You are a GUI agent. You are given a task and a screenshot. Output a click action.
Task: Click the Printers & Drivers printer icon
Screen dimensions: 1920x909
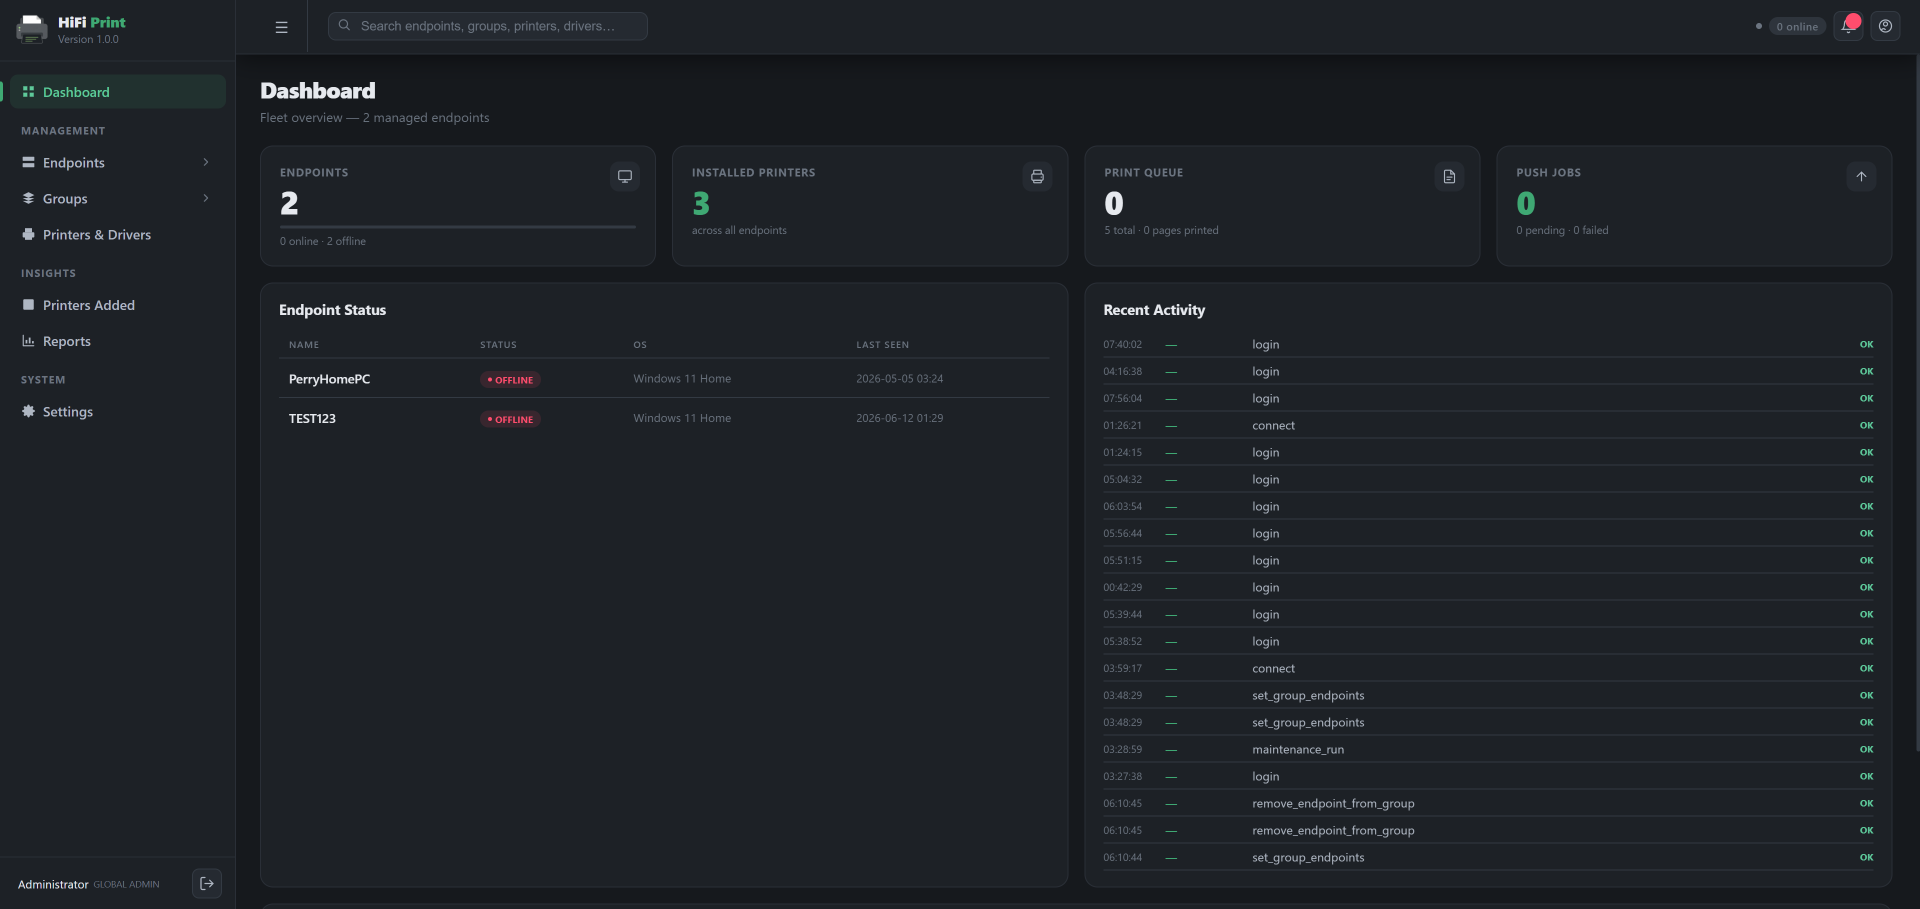pyautogui.click(x=29, y=234)
